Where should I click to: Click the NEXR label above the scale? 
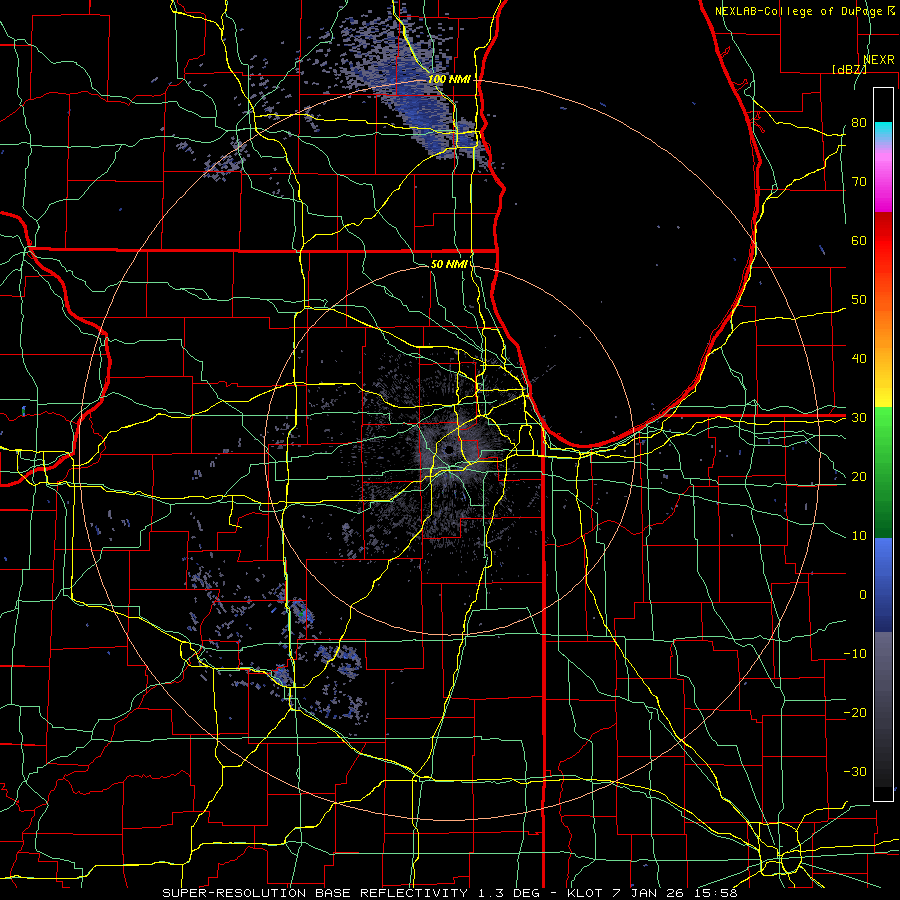[x=878, y=60]
